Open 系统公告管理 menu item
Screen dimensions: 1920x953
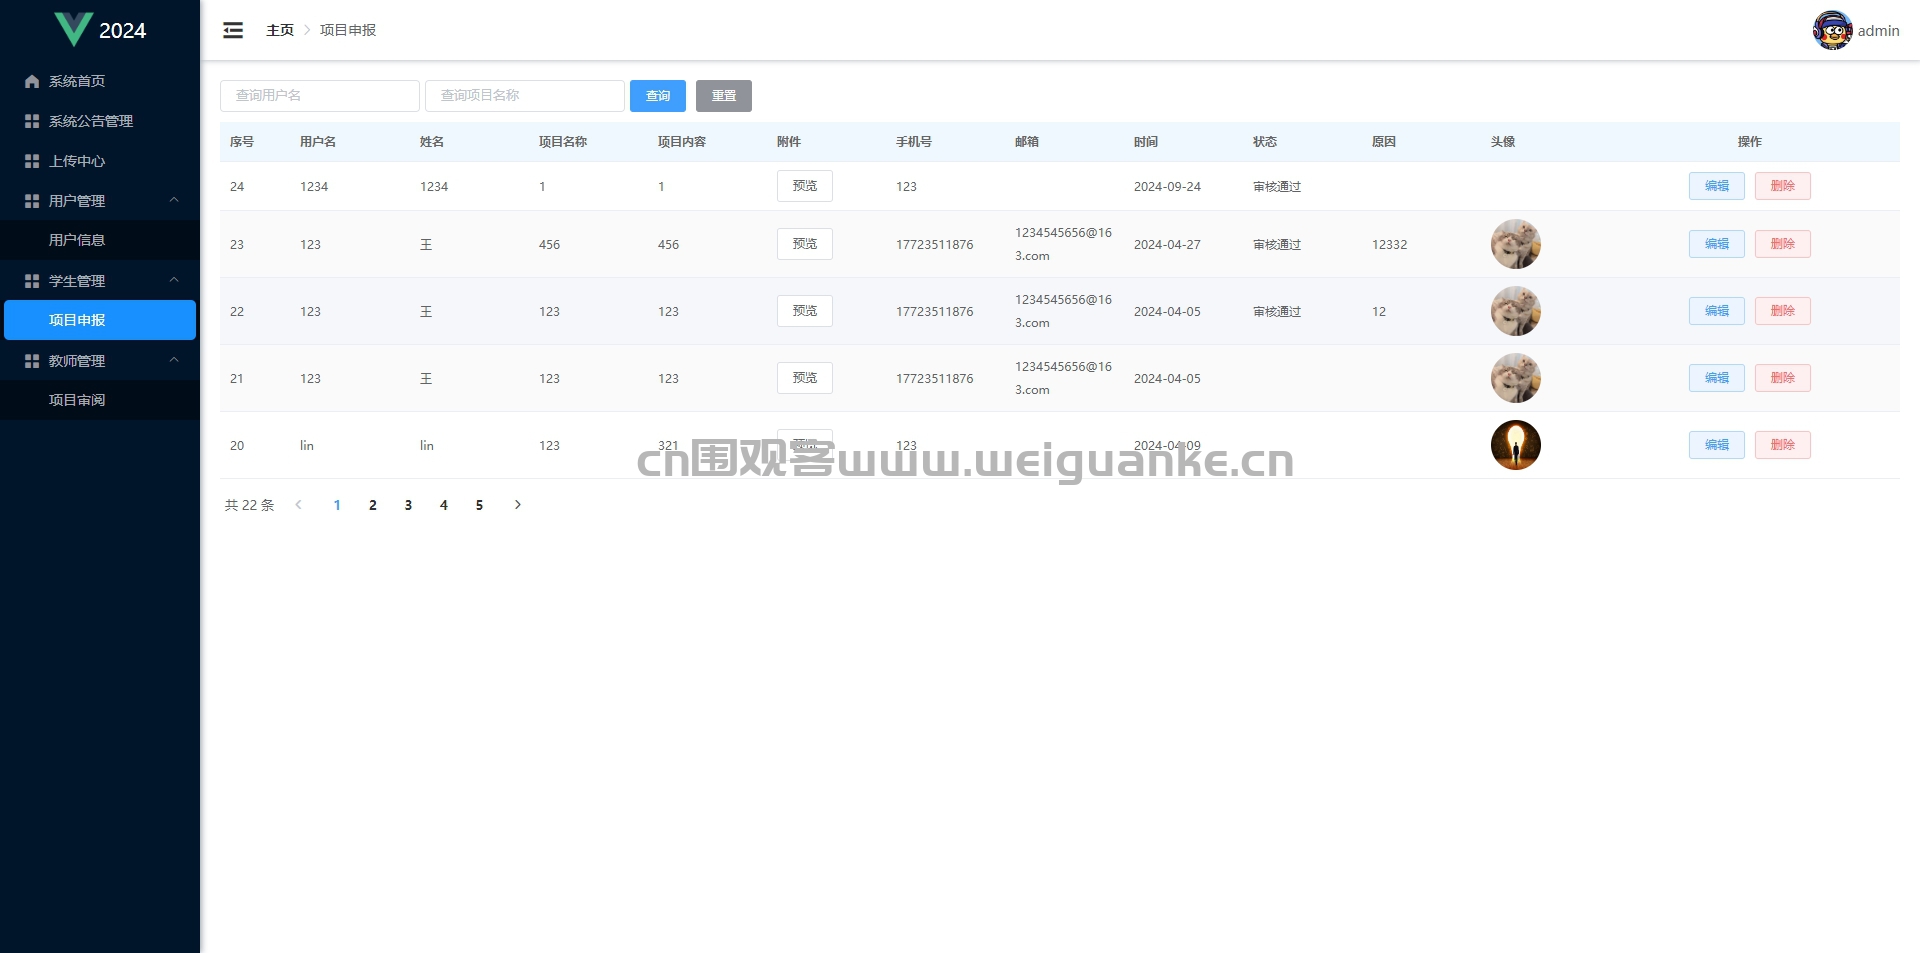tap(100, 121)
